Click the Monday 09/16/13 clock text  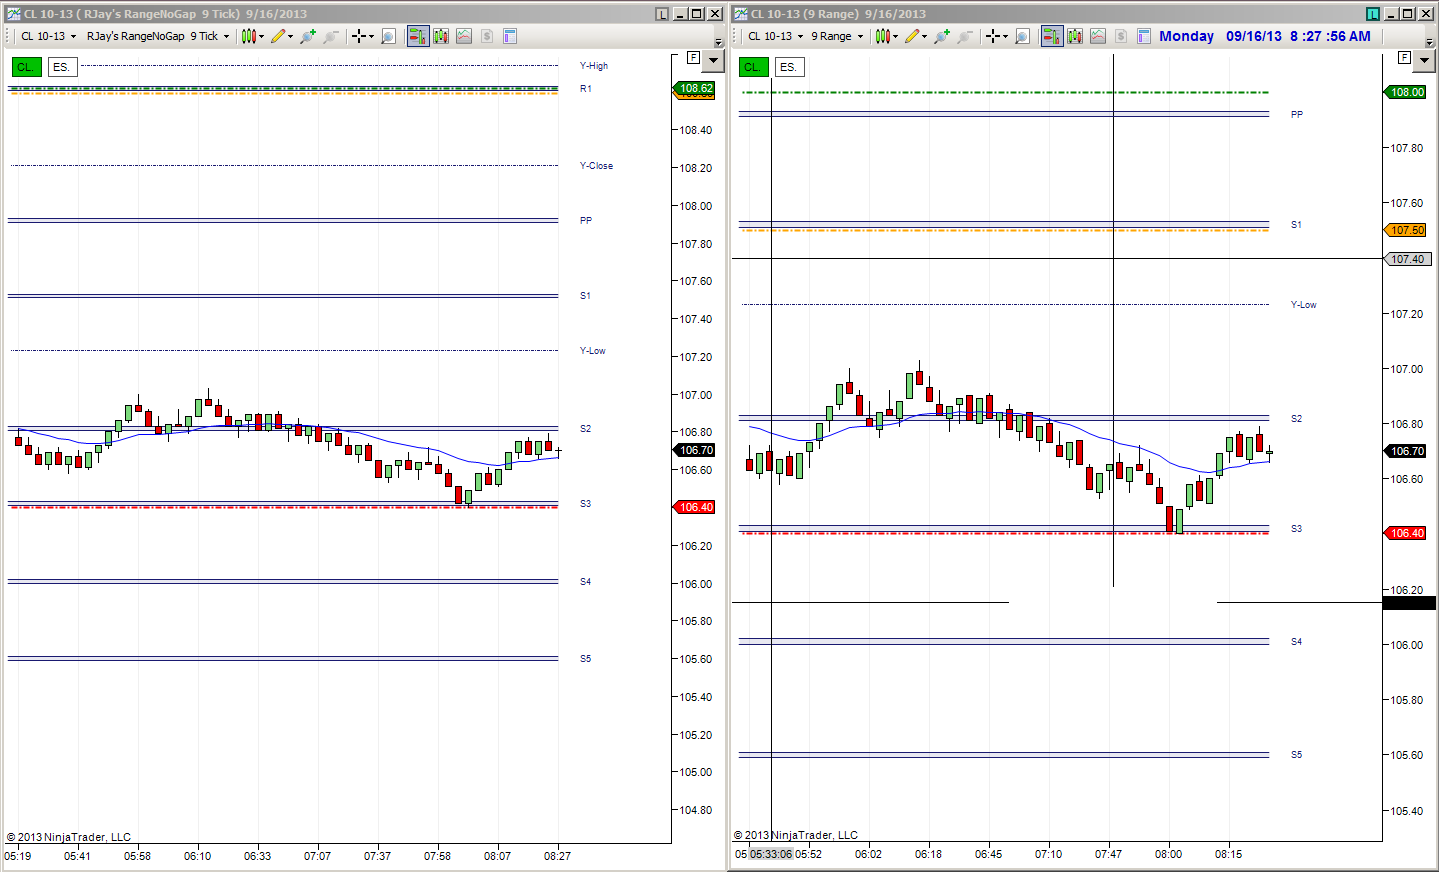point(1265,36)
